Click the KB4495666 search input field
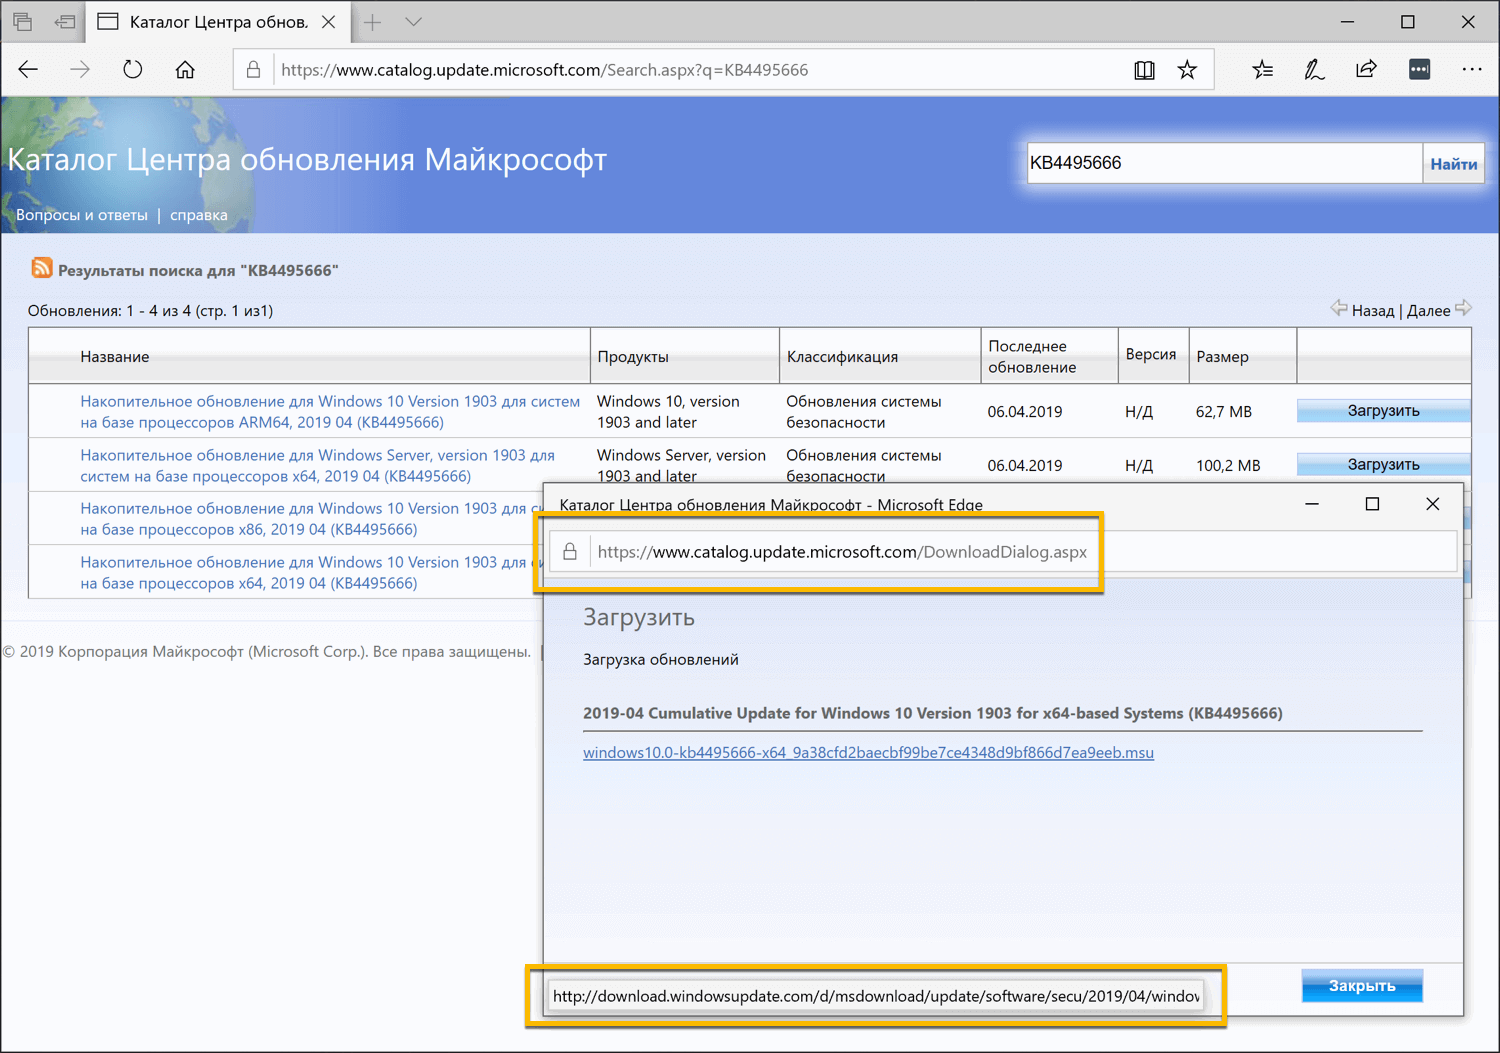Viewport: 1500px width, 1053px height. (x=1224, y=162)
